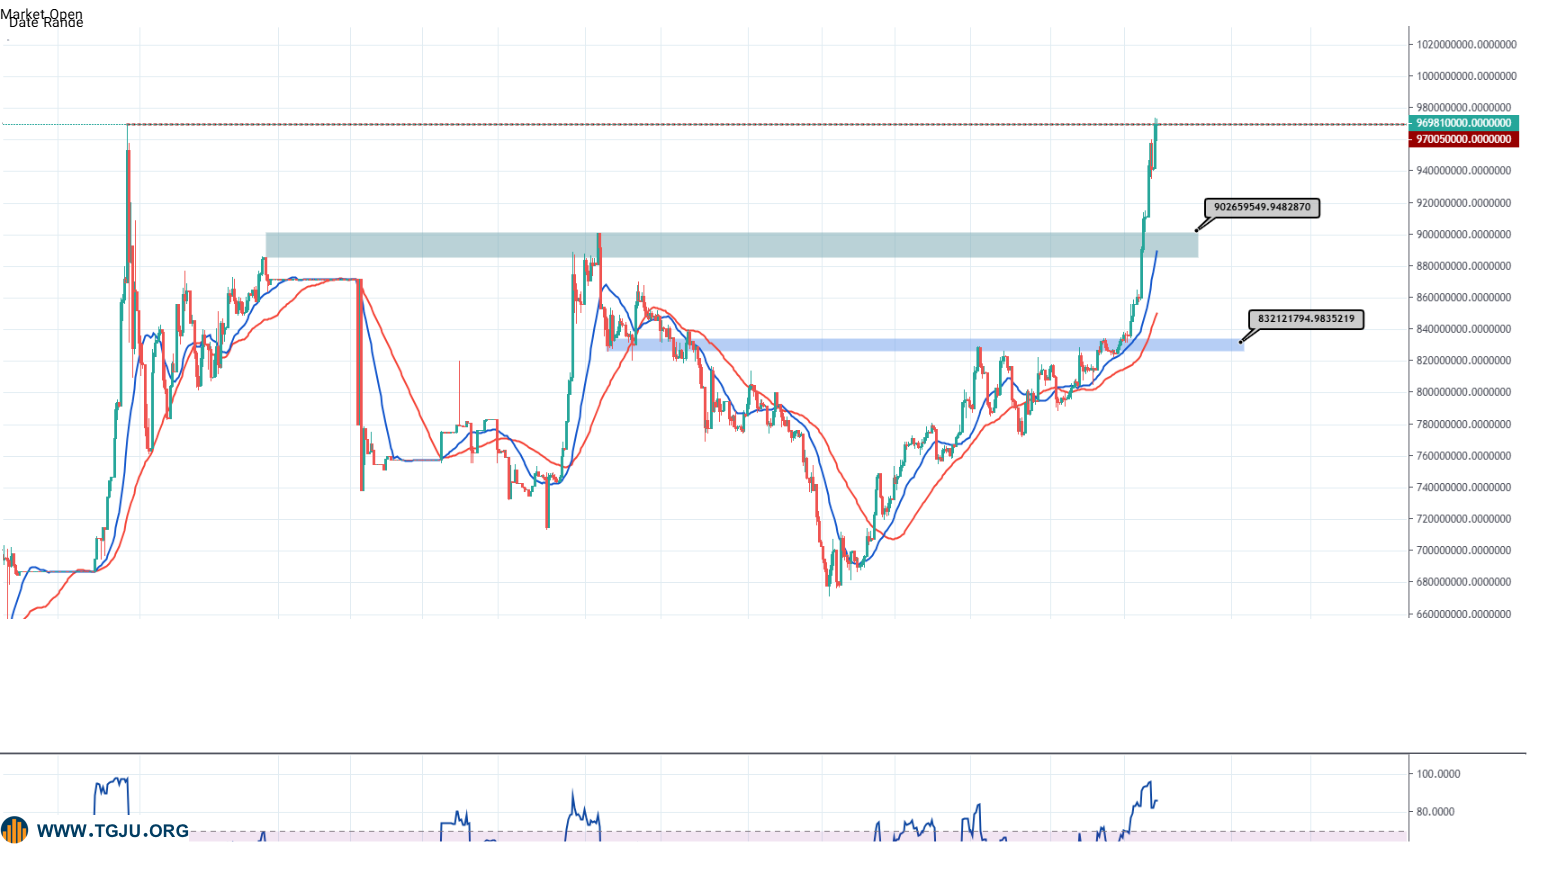Click the 740000000.0000000 price axis label

coord(1463,487)
